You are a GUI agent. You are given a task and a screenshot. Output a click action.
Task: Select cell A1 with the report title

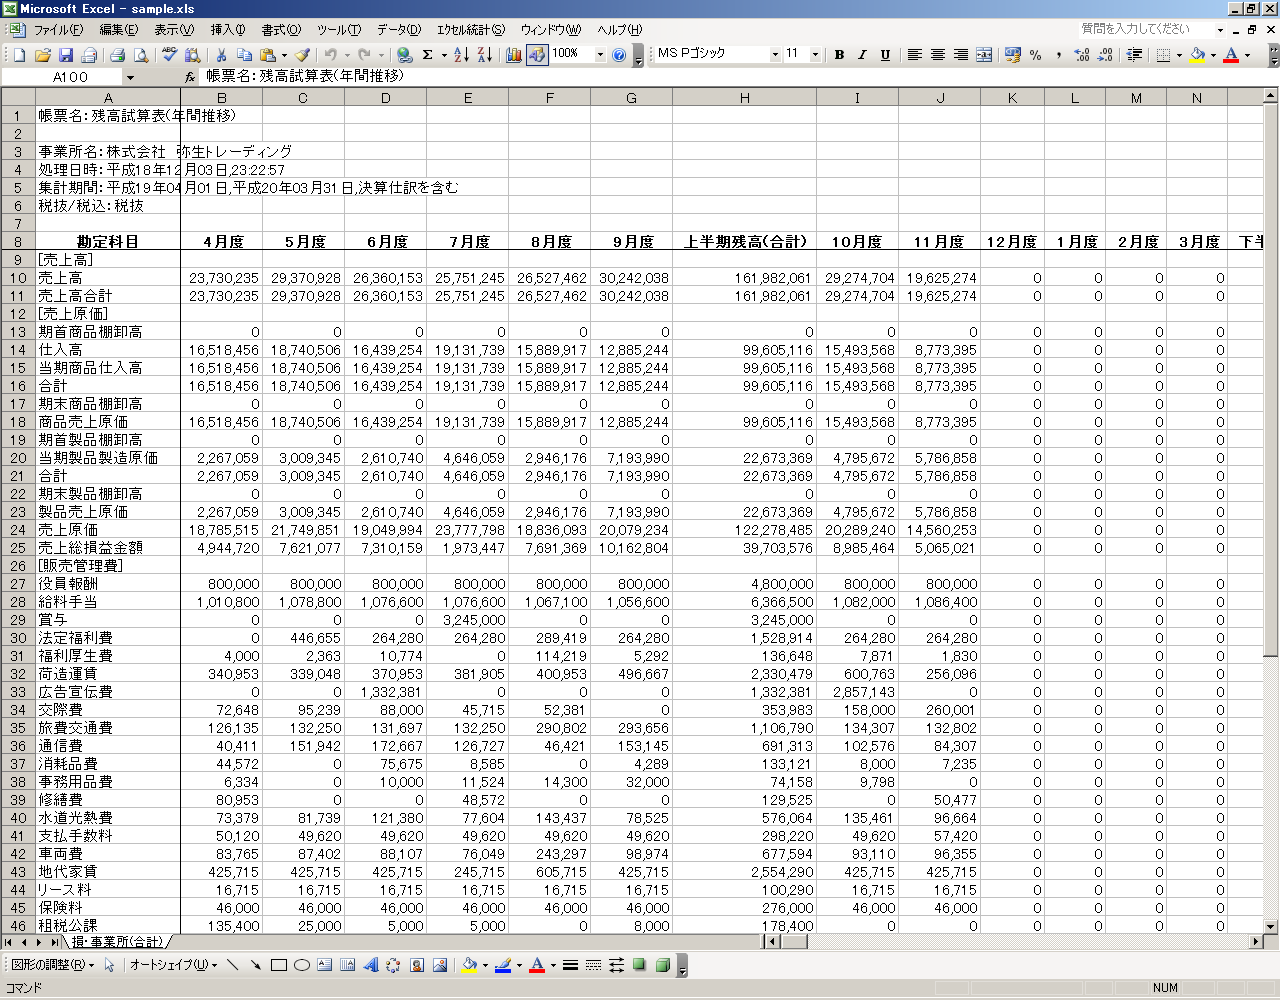click(x=108, y=116)
